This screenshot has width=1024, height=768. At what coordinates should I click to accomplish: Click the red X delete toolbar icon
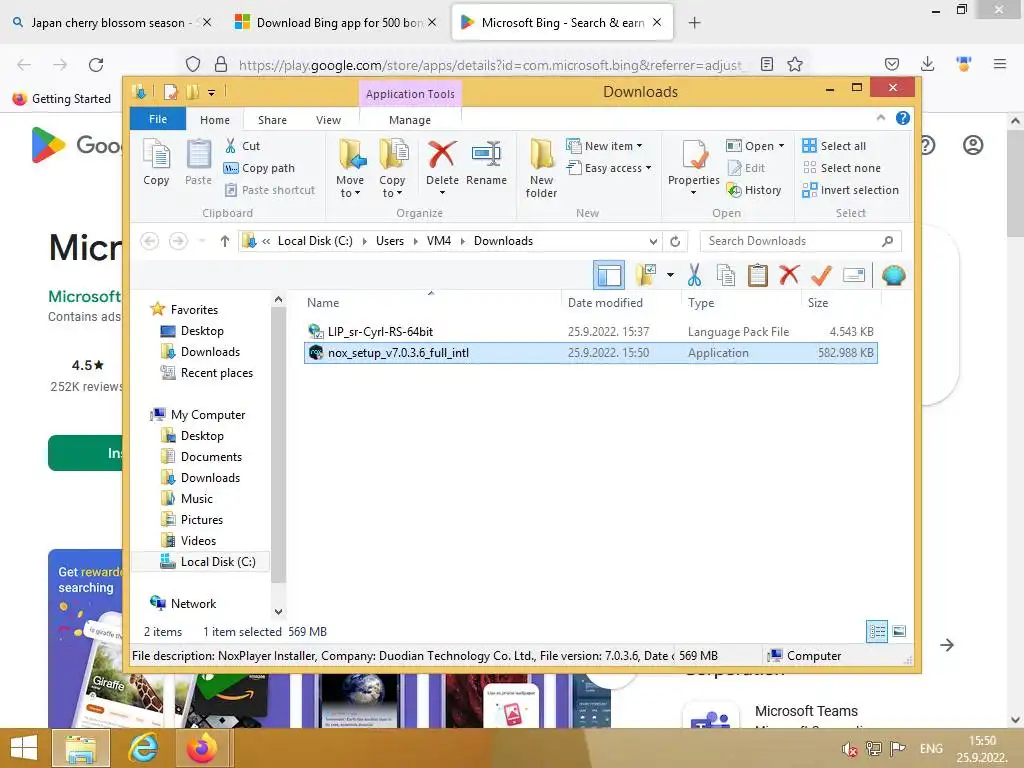coord(789,275)
